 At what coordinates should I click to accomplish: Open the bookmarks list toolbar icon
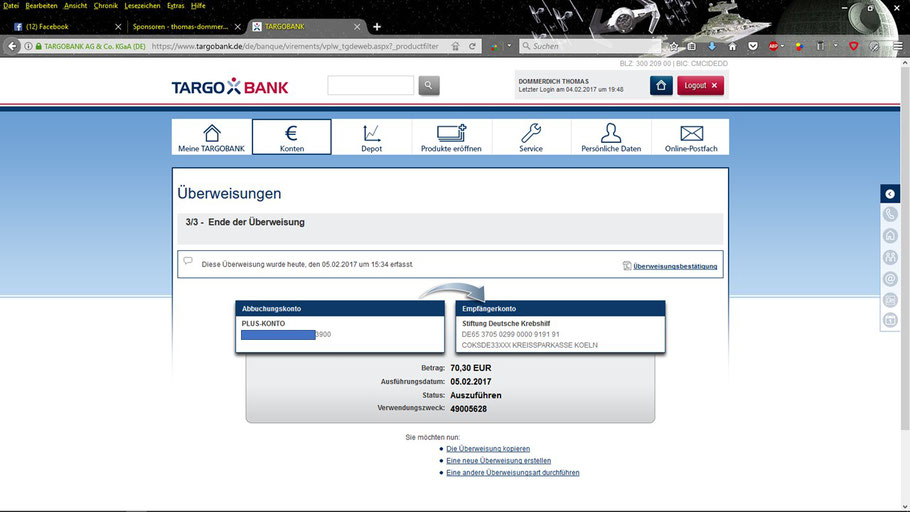pos(692,46)
